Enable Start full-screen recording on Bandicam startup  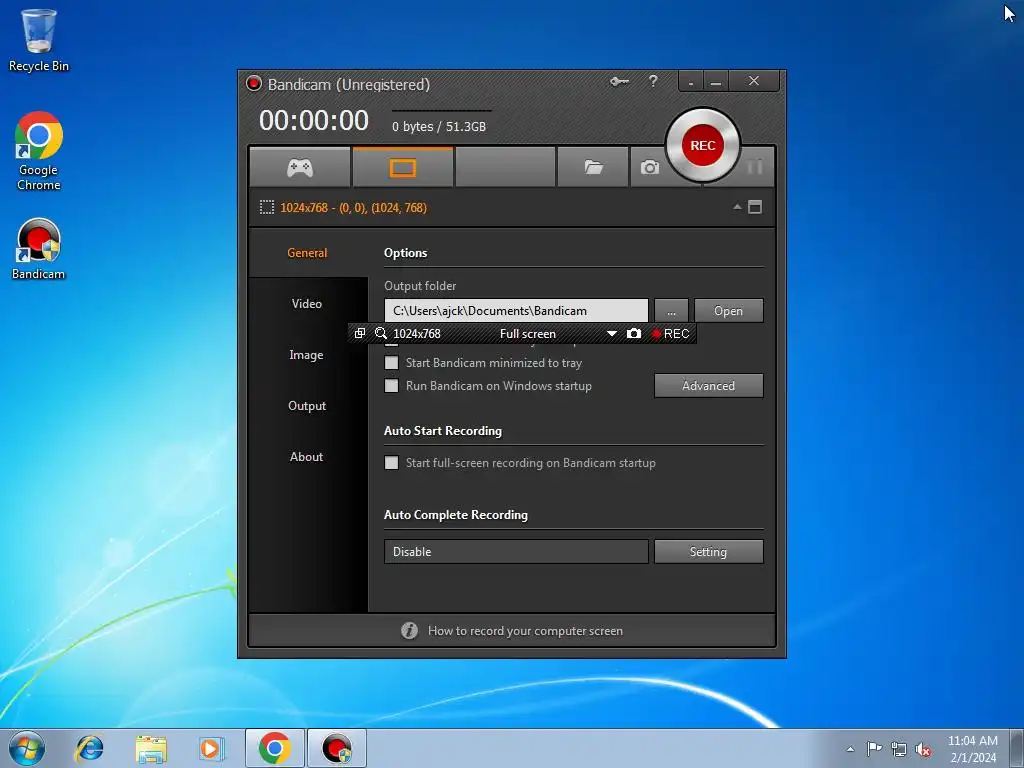(x=391, y=462)
